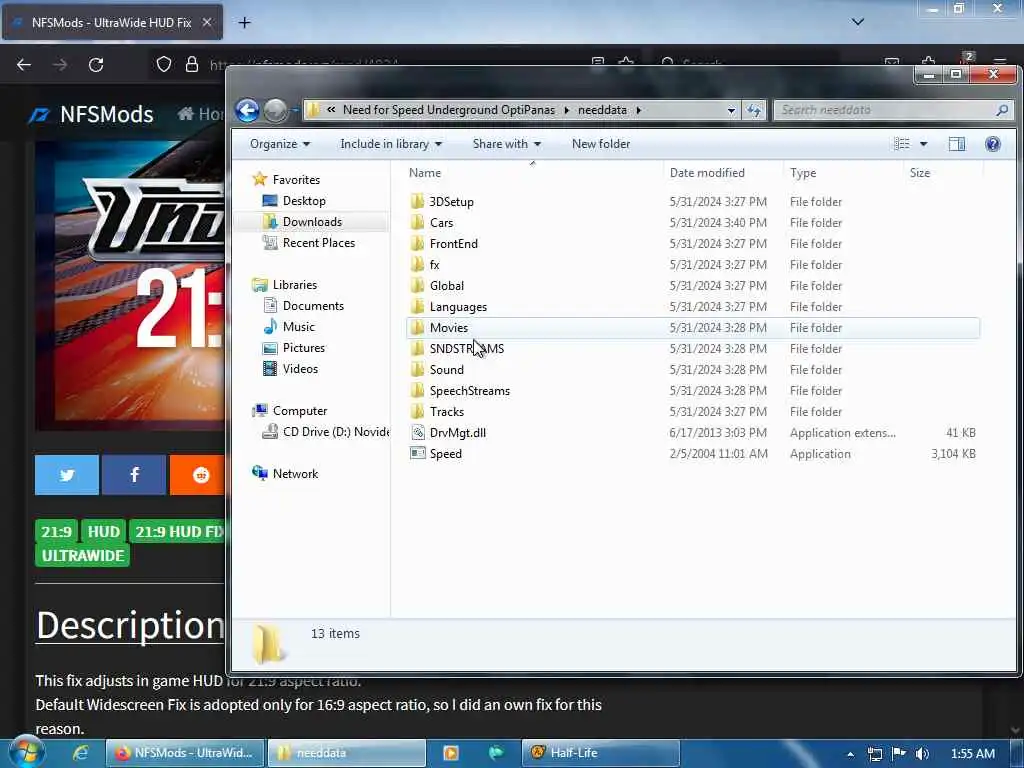
Task: Open Firefox list all tabs chevron
Action: pyautogui.click(x=858, y=22)
